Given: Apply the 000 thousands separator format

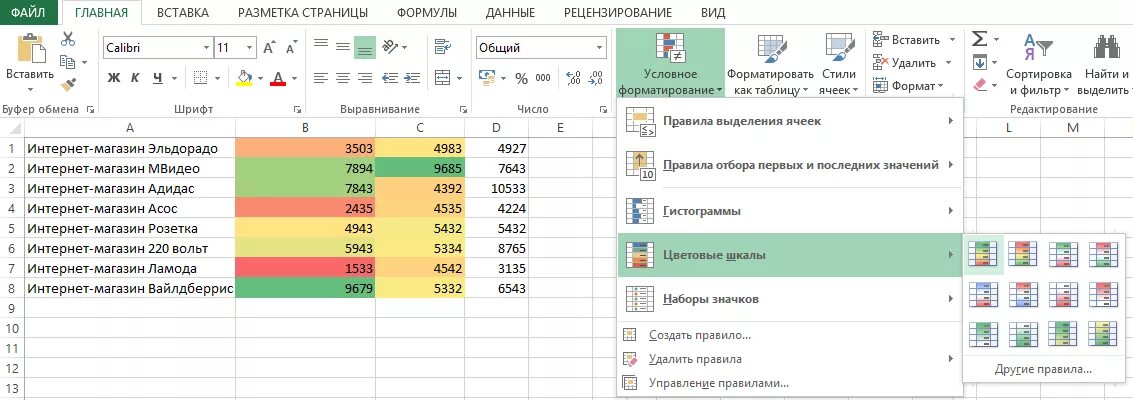Looking at the screenshot, I should click(x=543, y=78).
